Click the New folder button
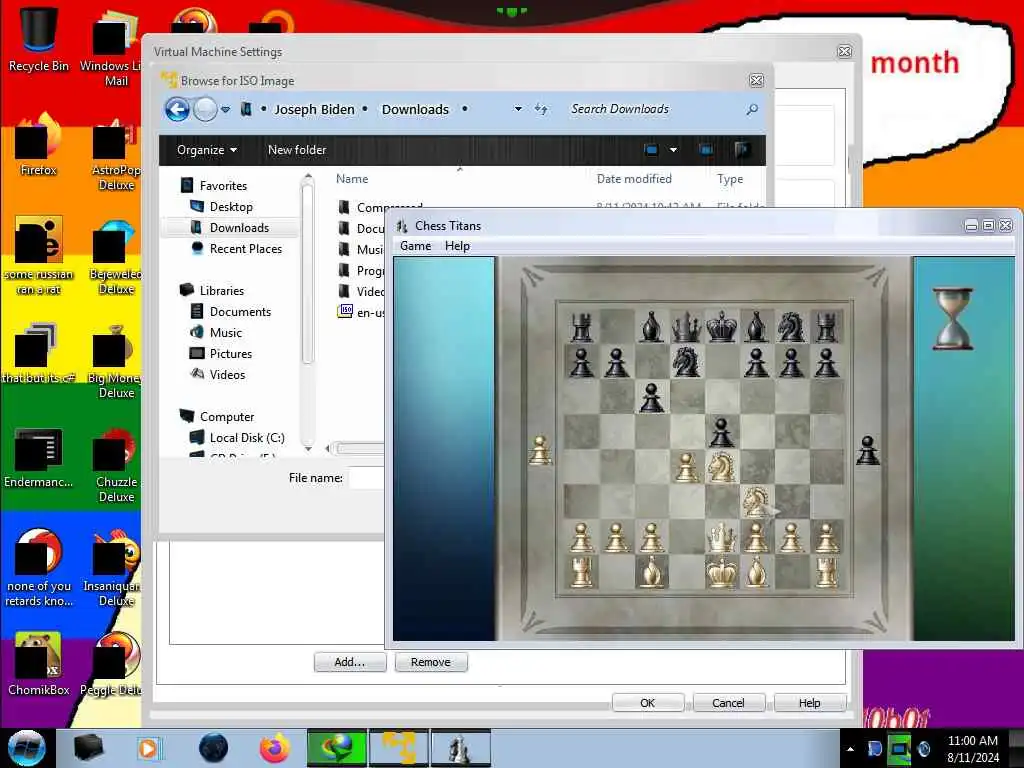1024x768 pixels. pos(296,150)
